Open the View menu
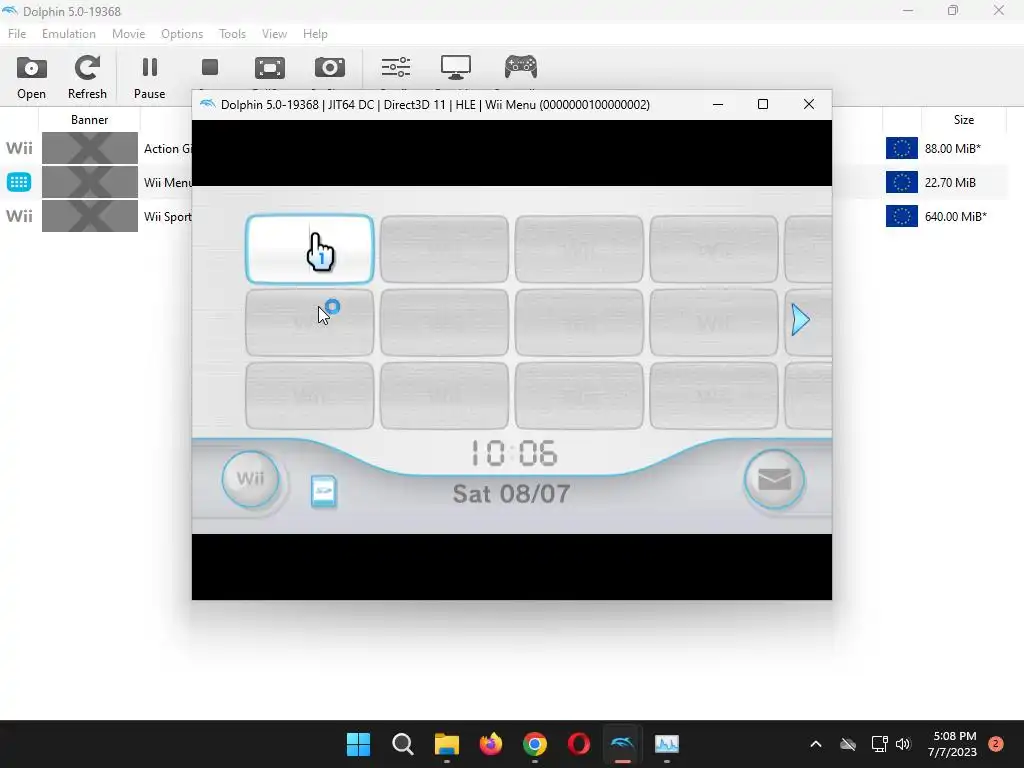The width and height of the screenshot is (1024, 768). [x=274, y=34]
